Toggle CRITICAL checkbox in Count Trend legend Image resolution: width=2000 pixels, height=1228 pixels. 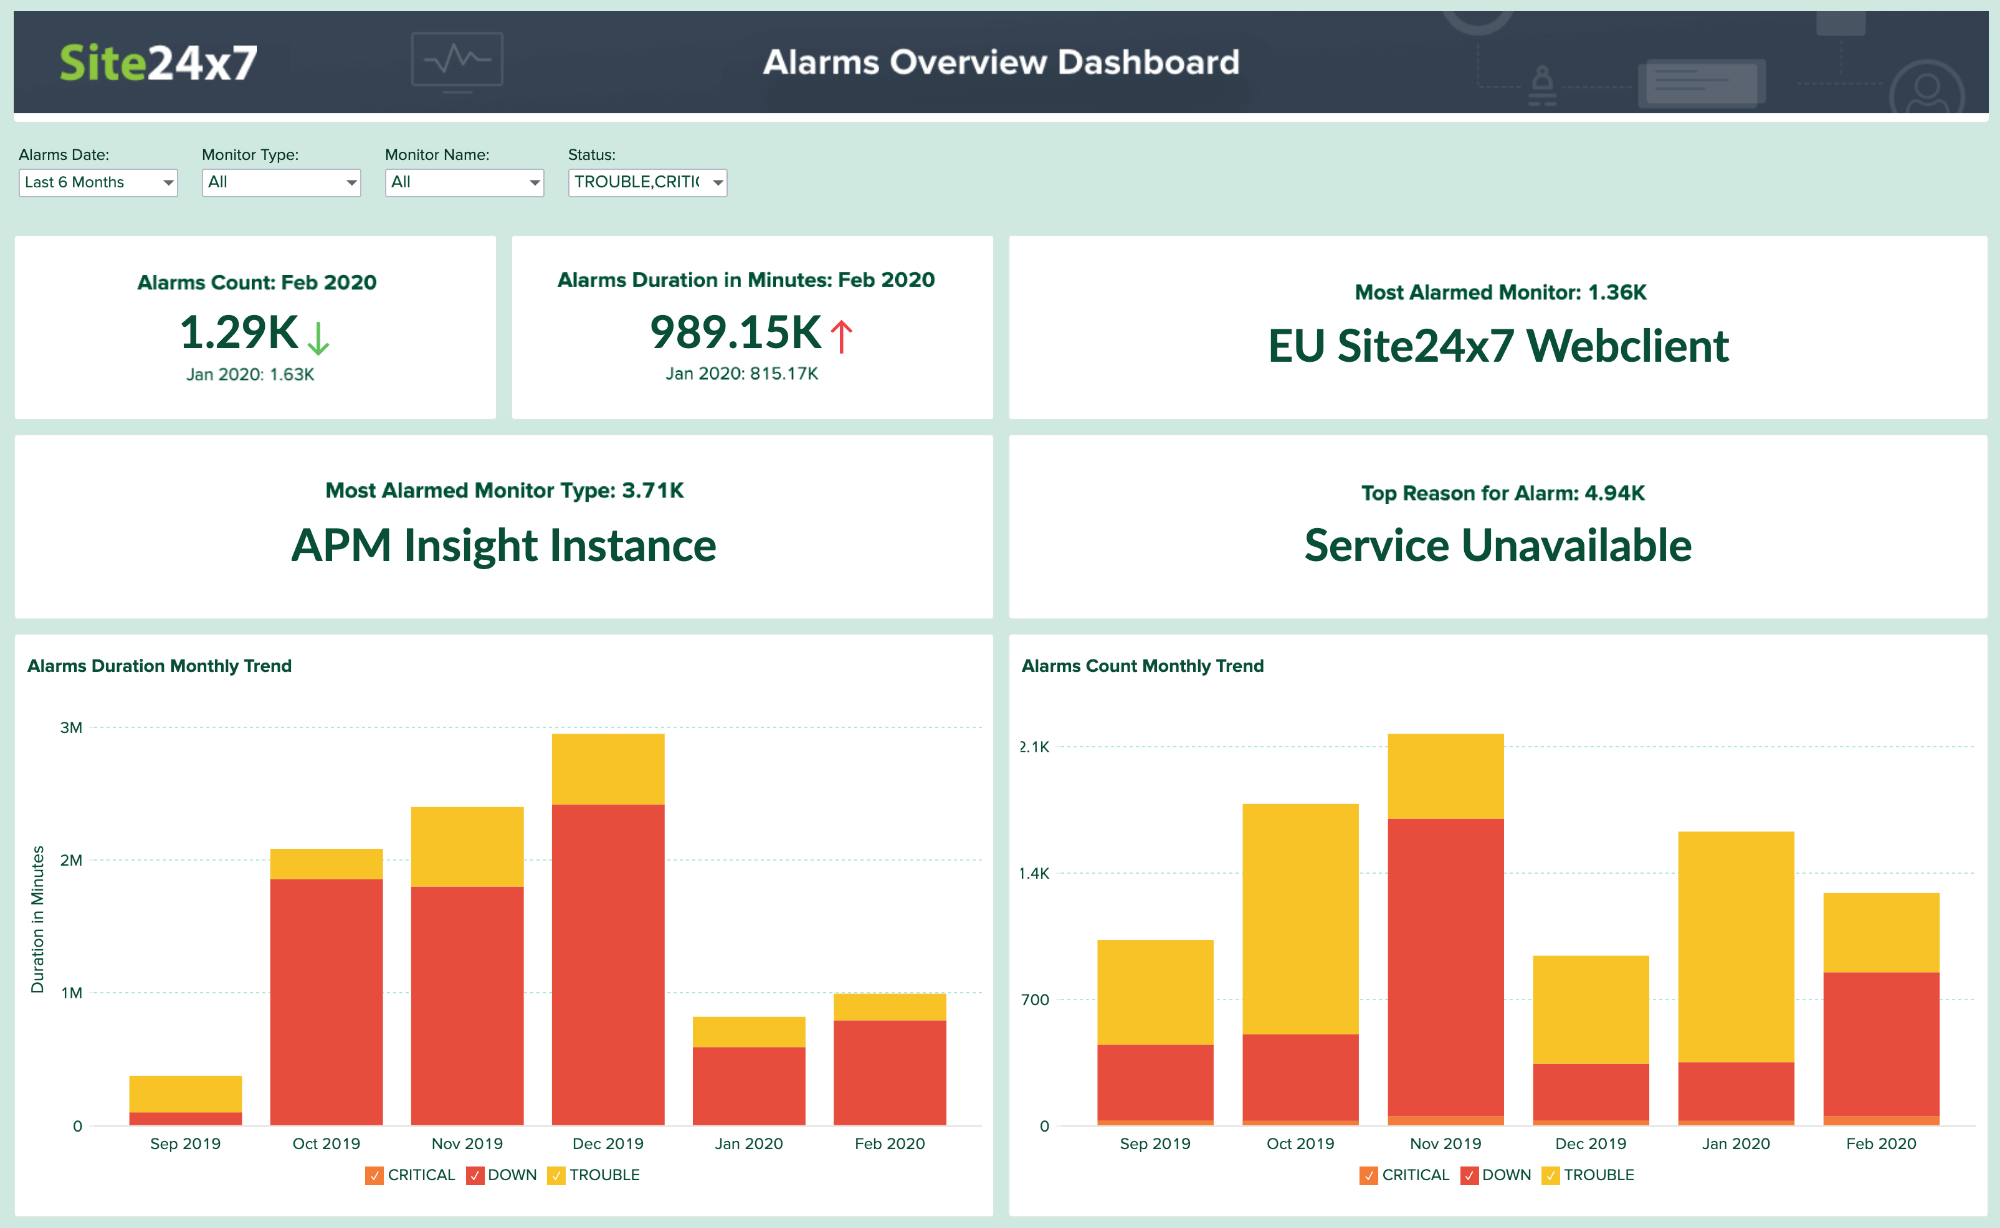coord(1368,1175)
